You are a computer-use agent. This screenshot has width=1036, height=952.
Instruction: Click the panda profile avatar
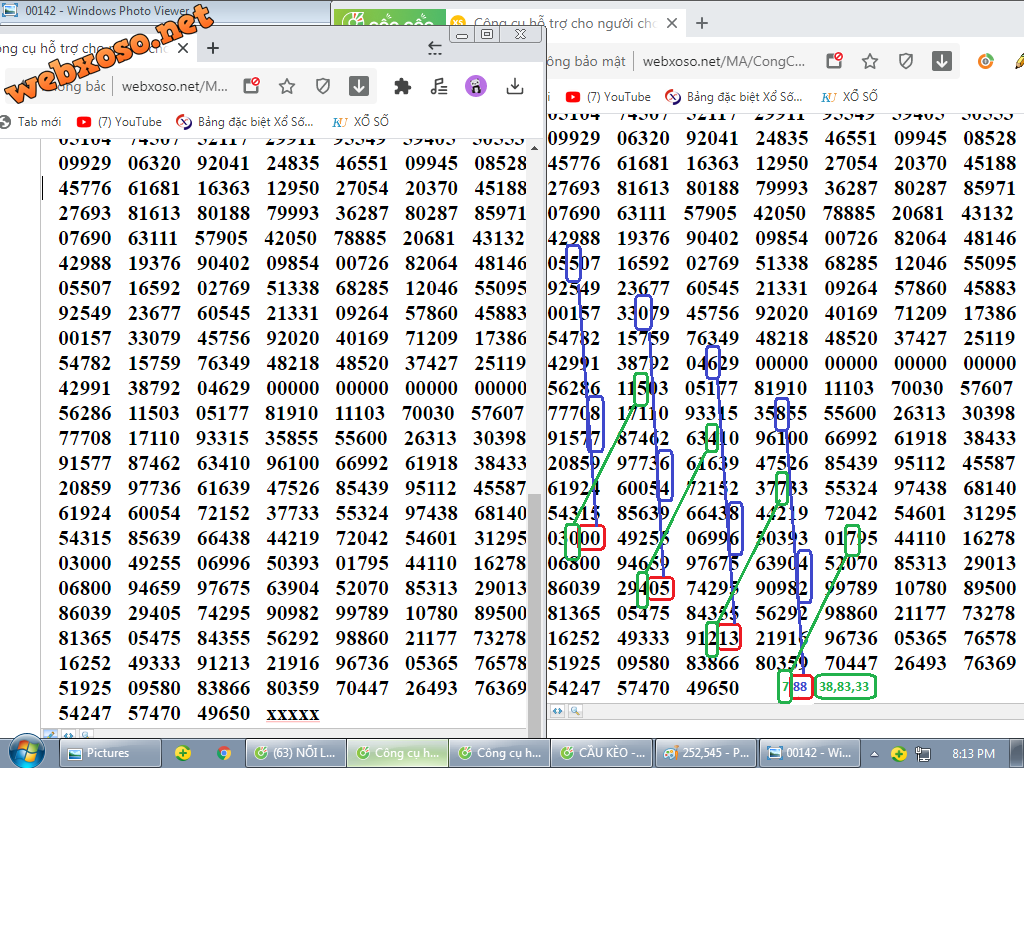(x=476, y=86)
